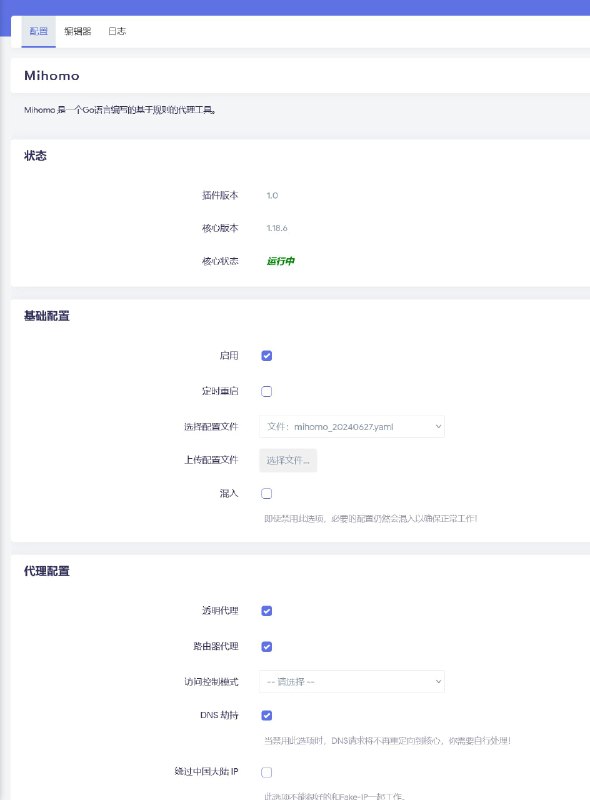Image resolution: width=590 pixels, height=800 pixels.
Task: Toggle the 路由器代理 checkbox
Action: point(266,646)
